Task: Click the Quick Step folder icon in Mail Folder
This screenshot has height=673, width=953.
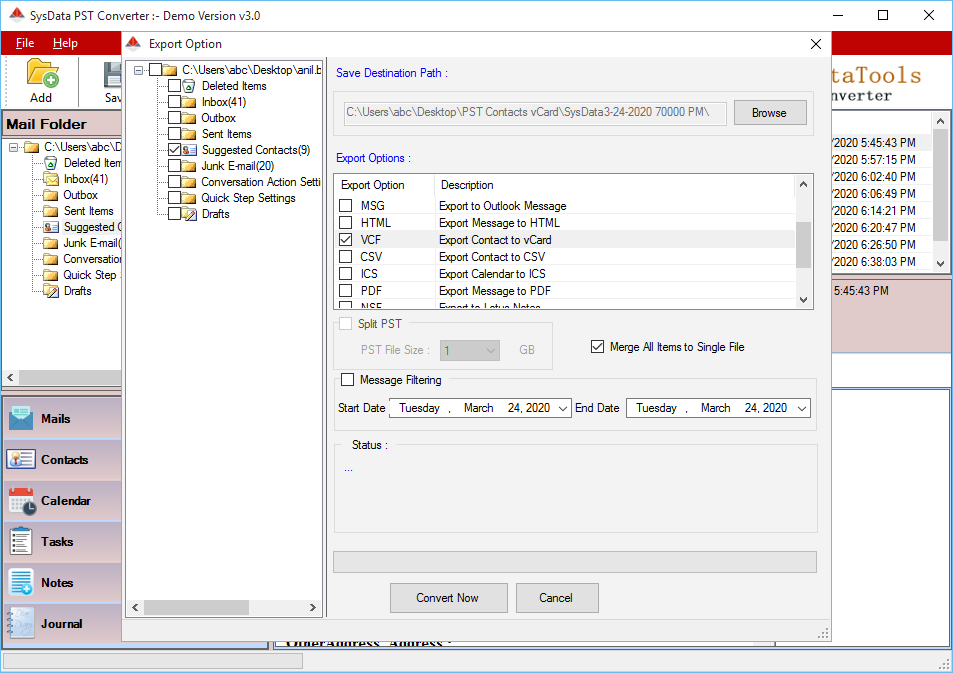Action: [51, 275]
